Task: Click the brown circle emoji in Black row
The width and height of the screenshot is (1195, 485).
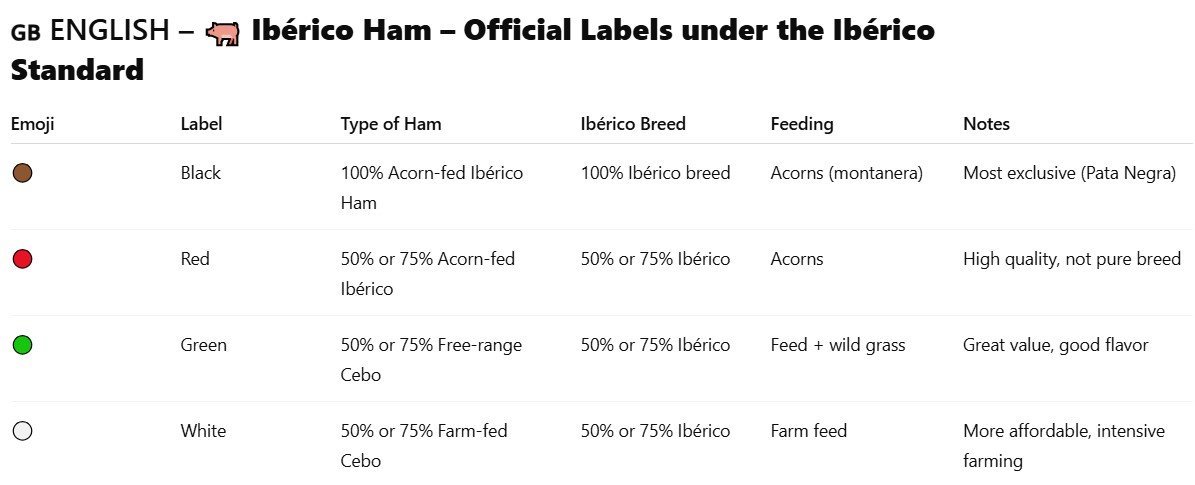Action: point(23,173)
